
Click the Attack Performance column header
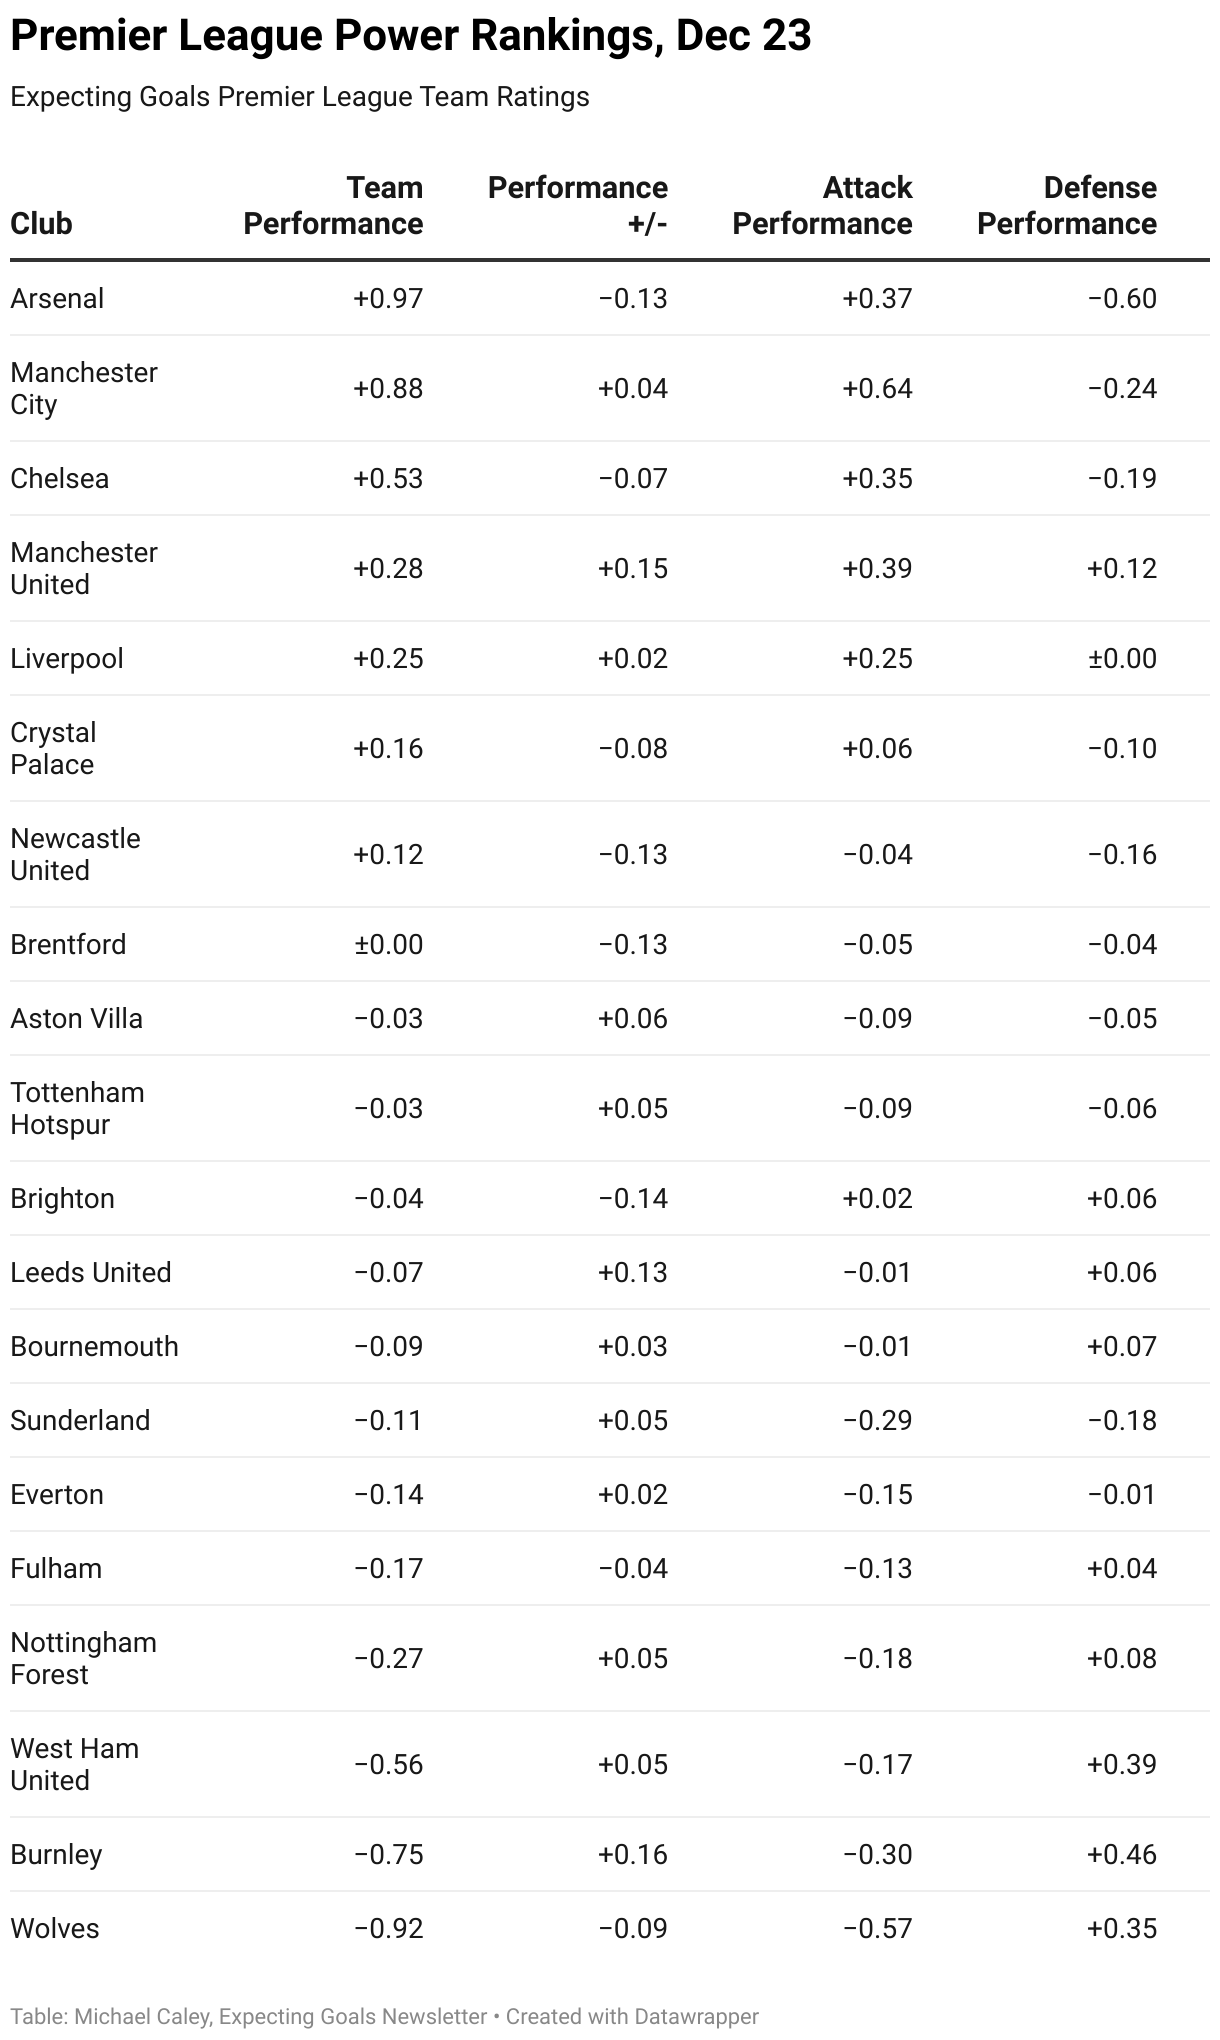tap(822, 206)
